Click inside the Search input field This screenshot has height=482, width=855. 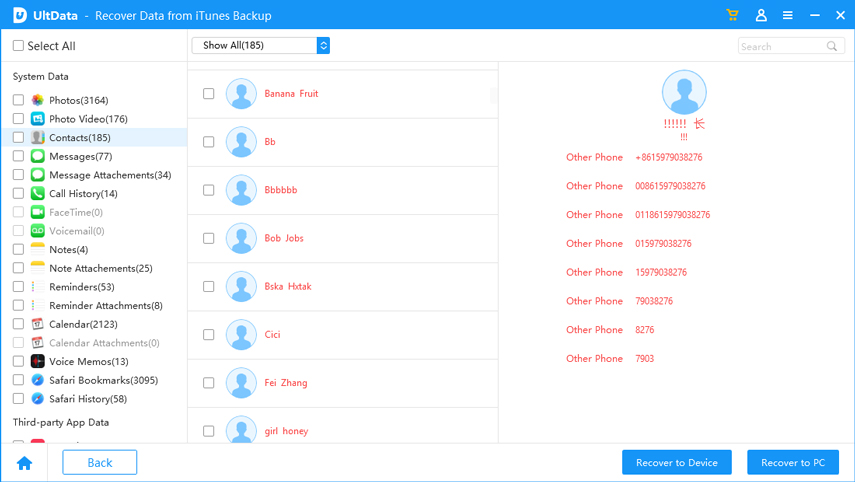point(782,46)
